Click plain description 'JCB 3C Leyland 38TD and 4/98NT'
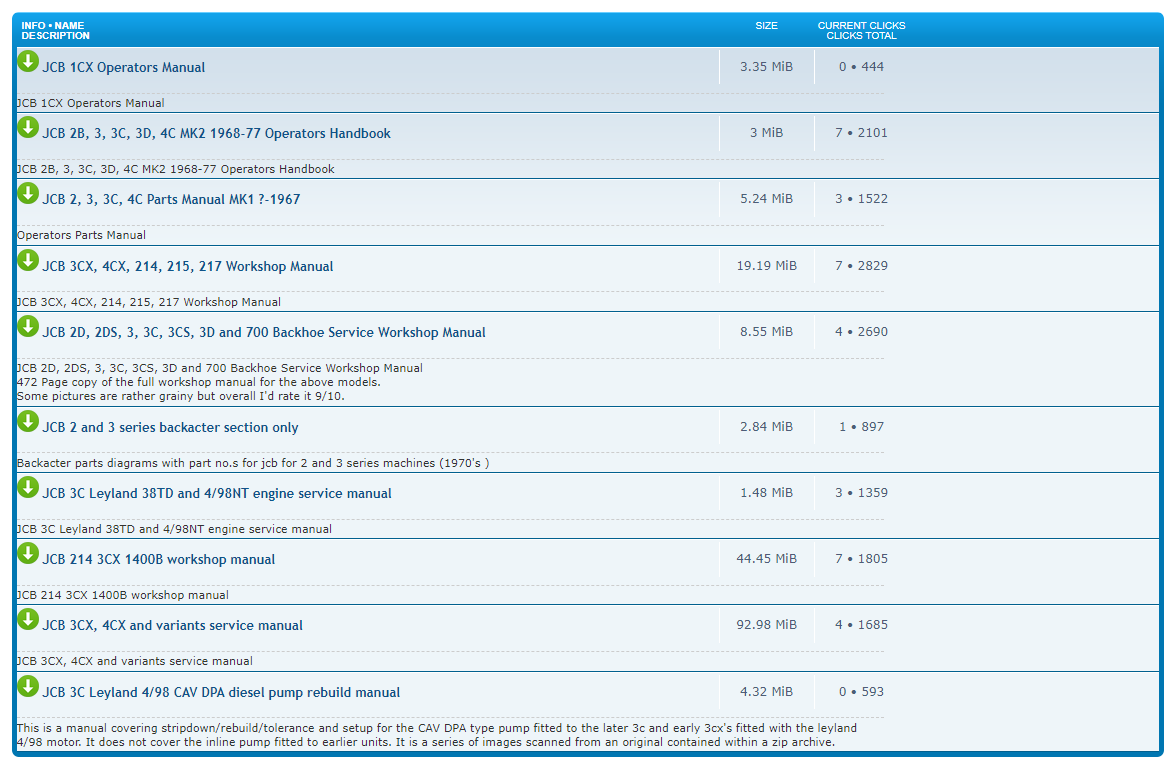1171x763 pixels. tap(174, 529)
